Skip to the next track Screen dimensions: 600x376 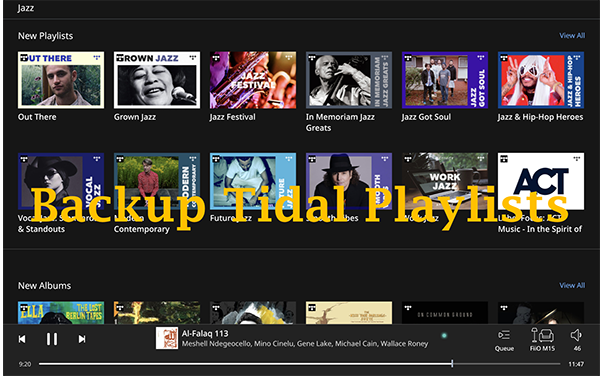[82, 339]
